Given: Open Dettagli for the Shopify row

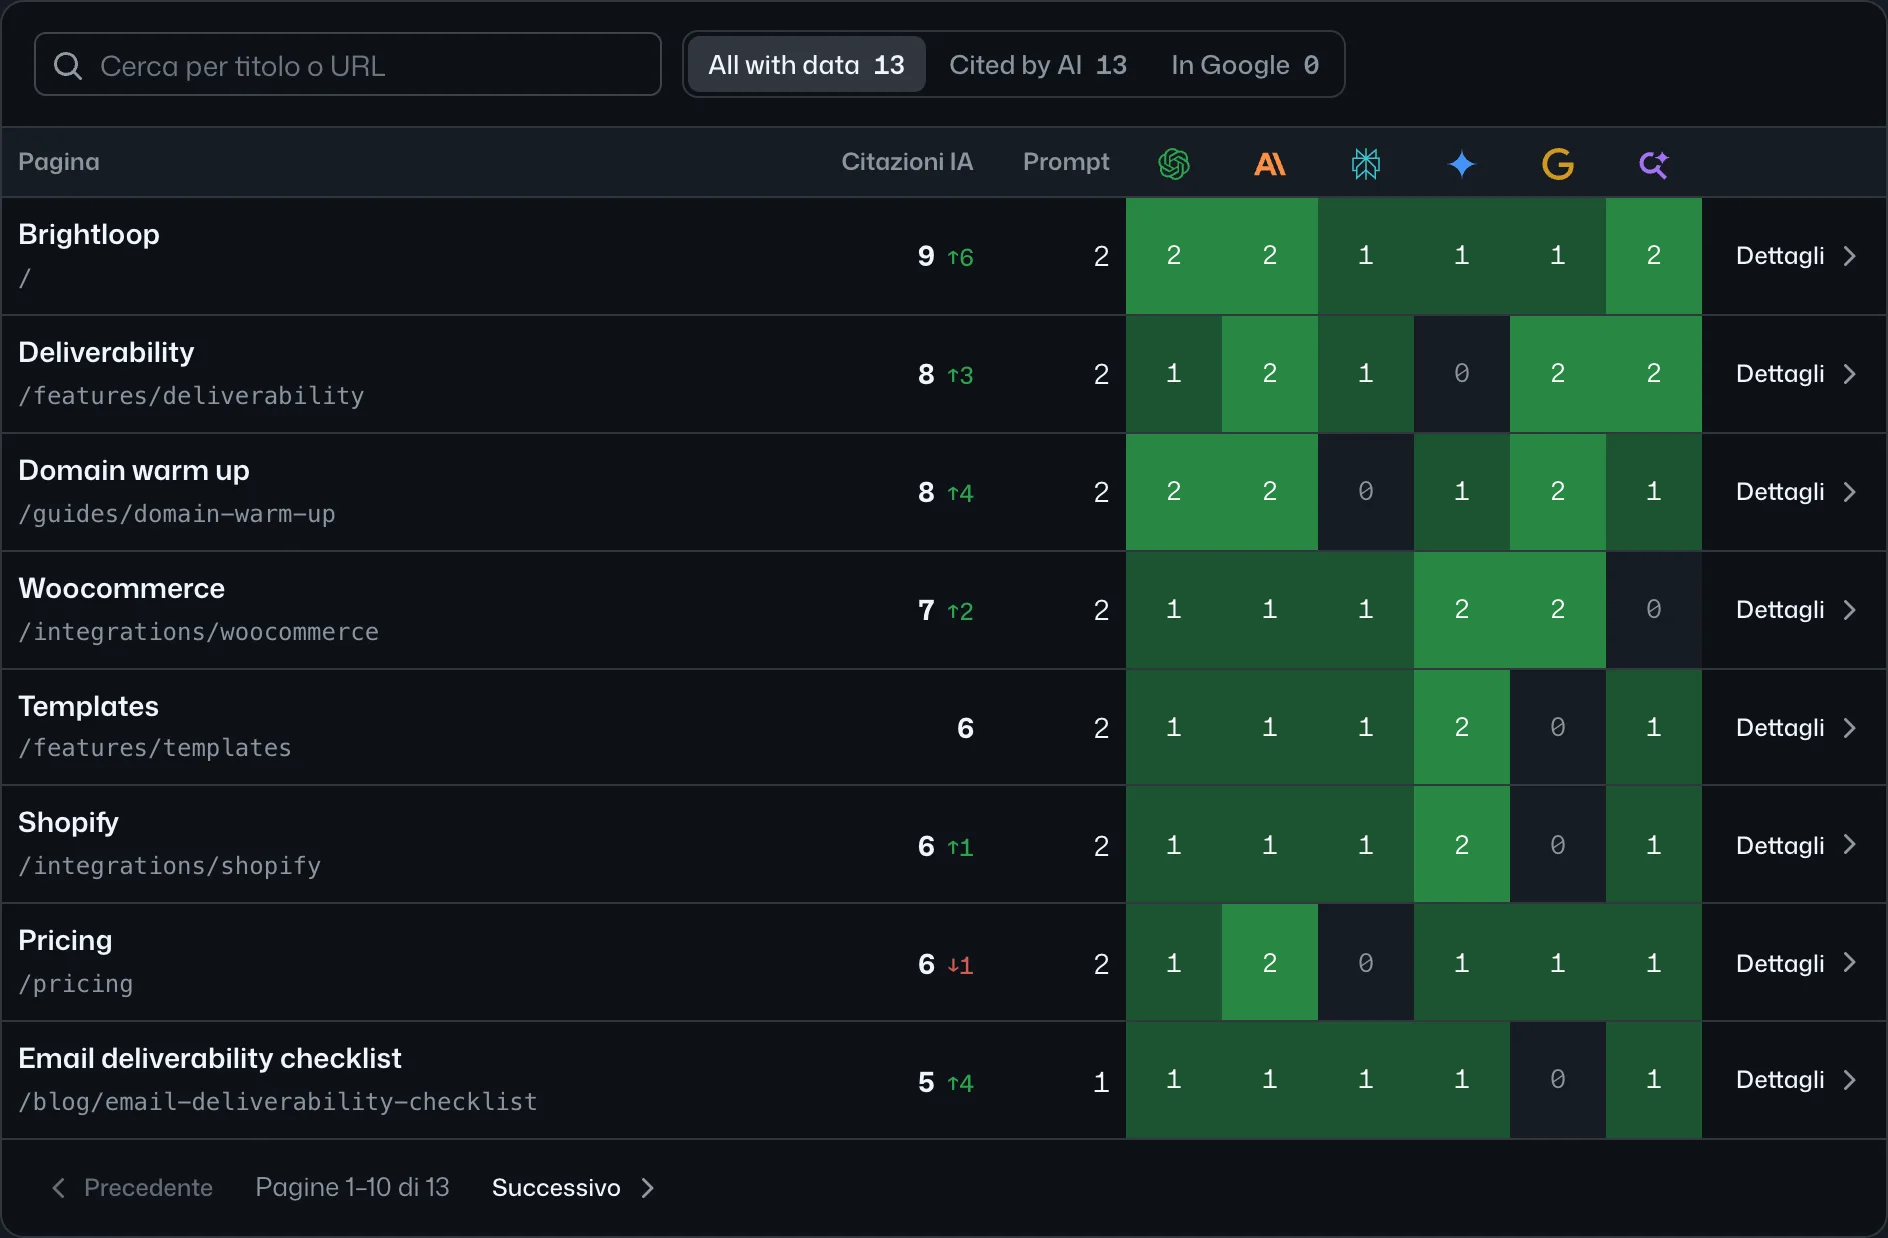Looking at the screenshot, I should point(1796,846).
